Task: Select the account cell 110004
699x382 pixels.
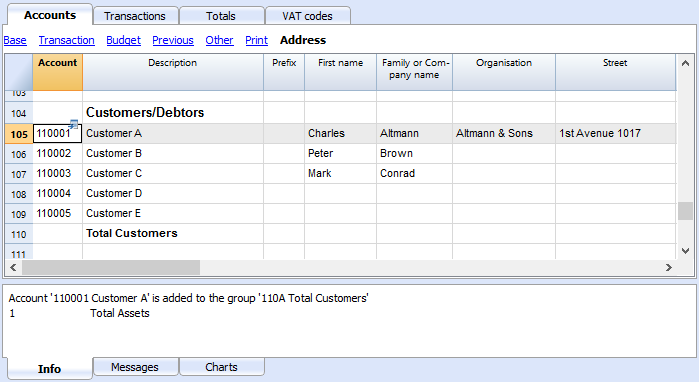Action: tap(58, 193)
